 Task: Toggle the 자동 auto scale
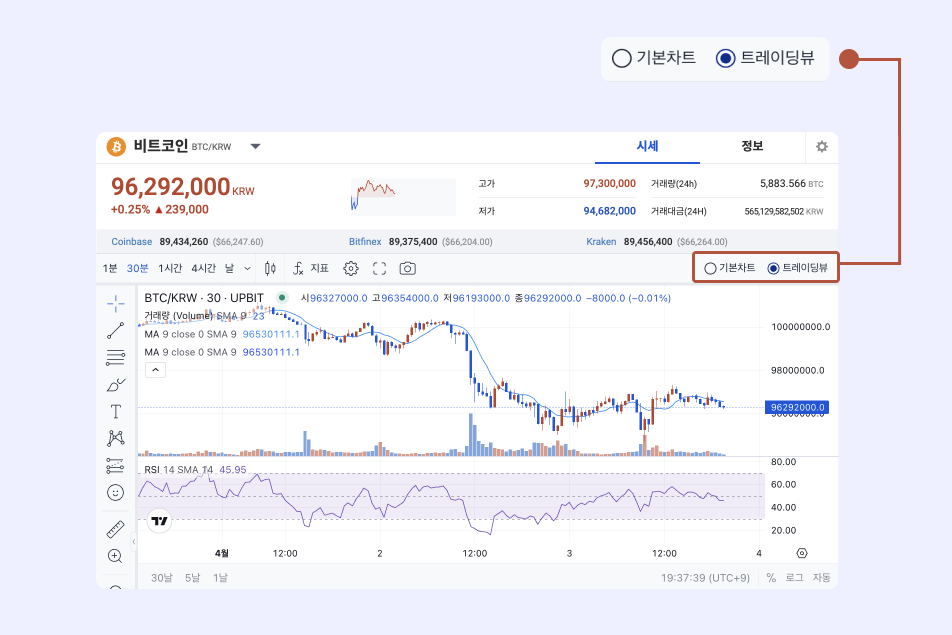[821, 578]
